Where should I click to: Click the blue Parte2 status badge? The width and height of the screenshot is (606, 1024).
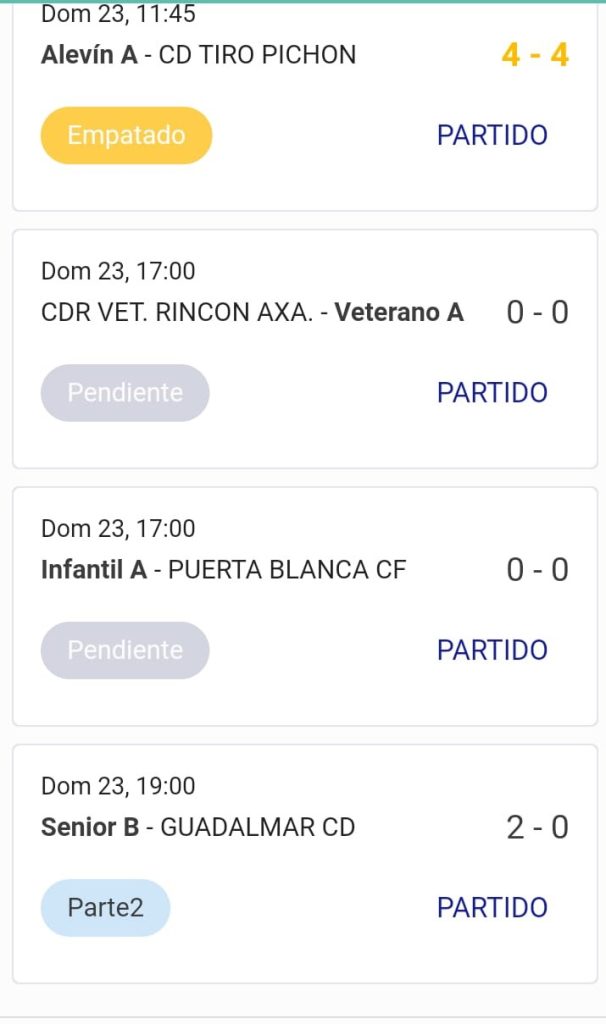click(105, 907)
